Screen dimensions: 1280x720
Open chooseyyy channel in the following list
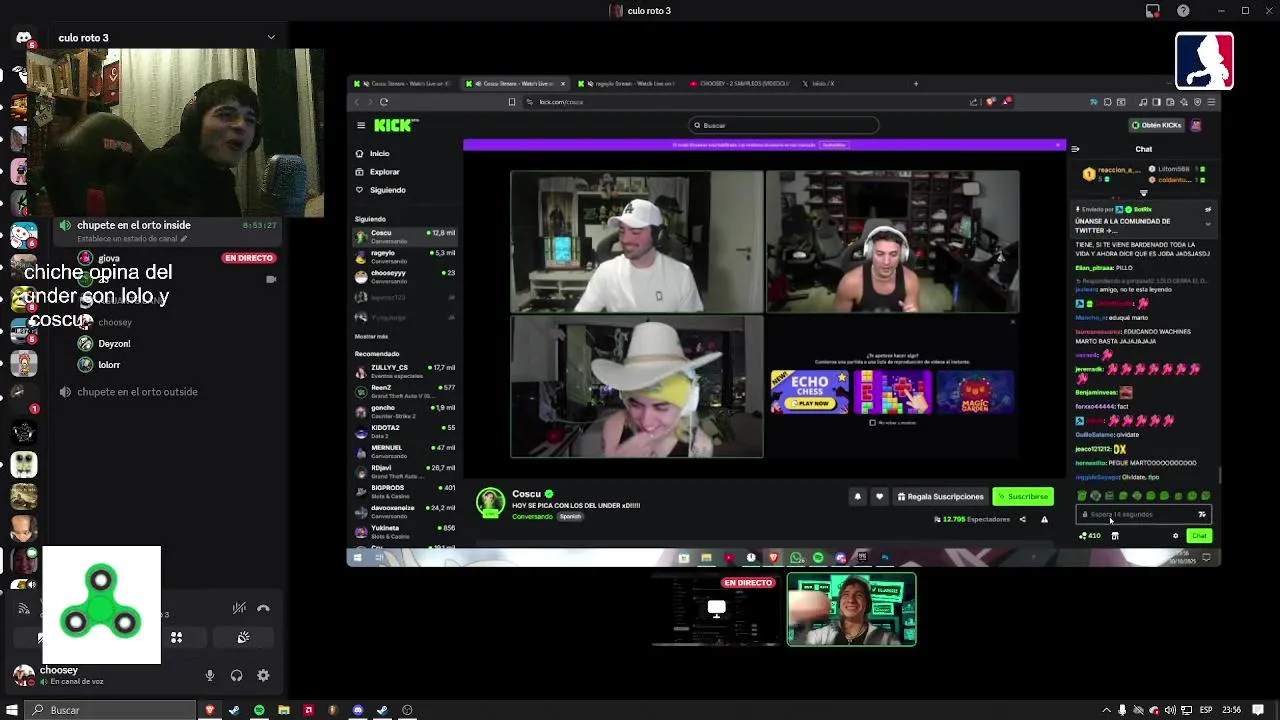click(x=405, y=276)
